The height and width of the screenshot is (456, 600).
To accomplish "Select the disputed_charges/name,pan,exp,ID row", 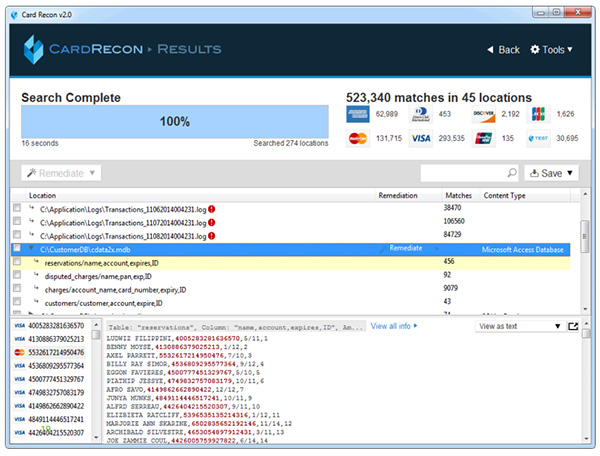I will click(x=291, y=276).
